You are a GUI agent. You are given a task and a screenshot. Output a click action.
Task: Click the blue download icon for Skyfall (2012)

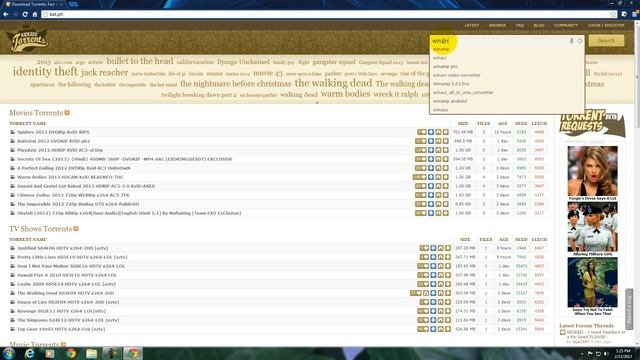pyautogui.click(x=431, y=213)
